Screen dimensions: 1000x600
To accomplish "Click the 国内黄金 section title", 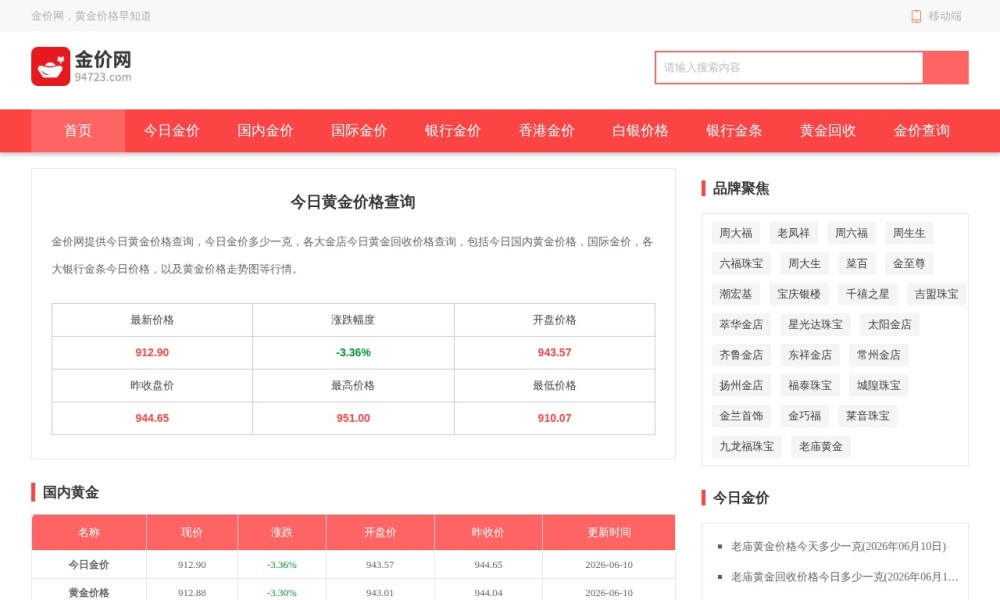I will pyautogui.click(x=70, y=492).
